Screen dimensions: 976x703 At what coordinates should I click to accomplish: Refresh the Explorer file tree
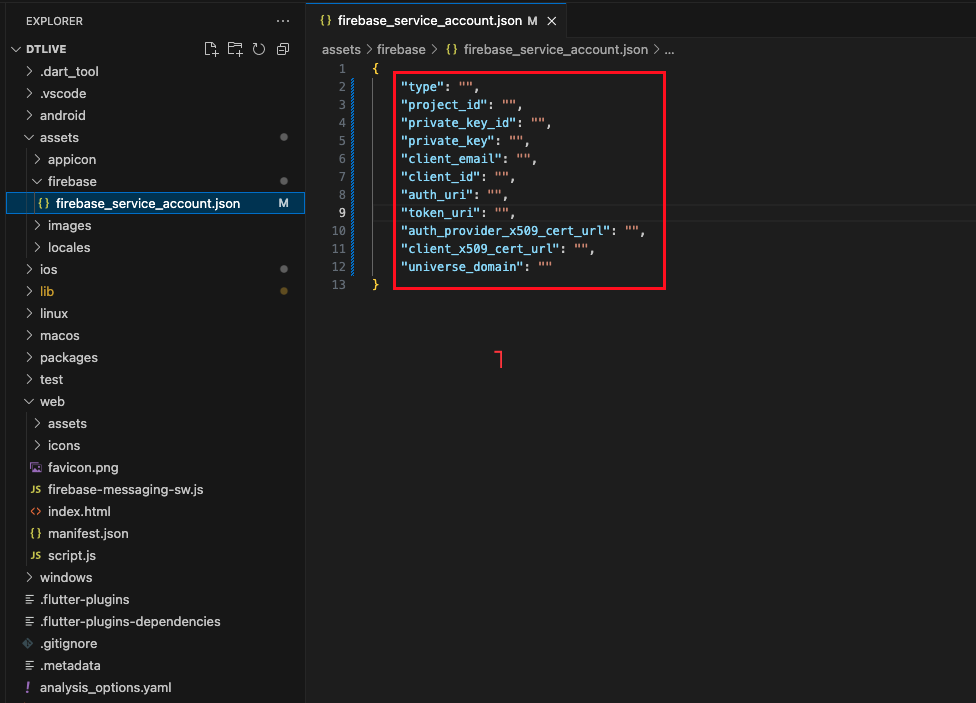259,49
